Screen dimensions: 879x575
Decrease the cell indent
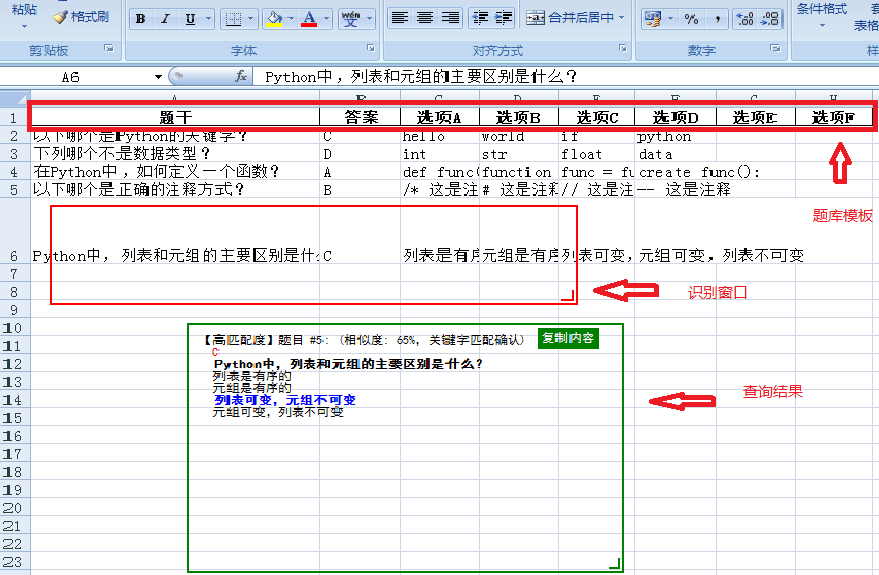479,18
